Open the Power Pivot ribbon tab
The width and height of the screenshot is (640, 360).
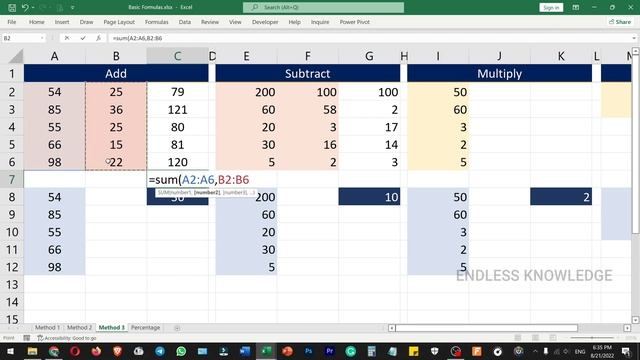tap(355, 22)
